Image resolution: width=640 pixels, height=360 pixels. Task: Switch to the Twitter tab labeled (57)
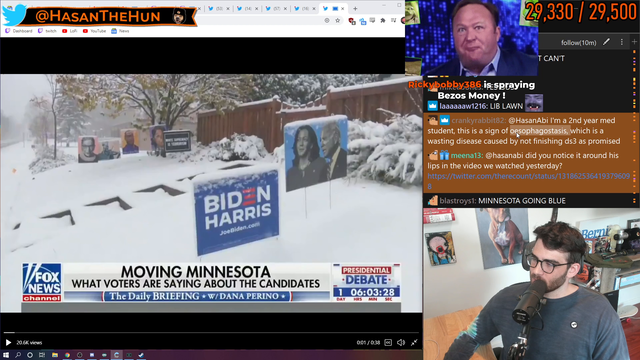tap(276, 9)
